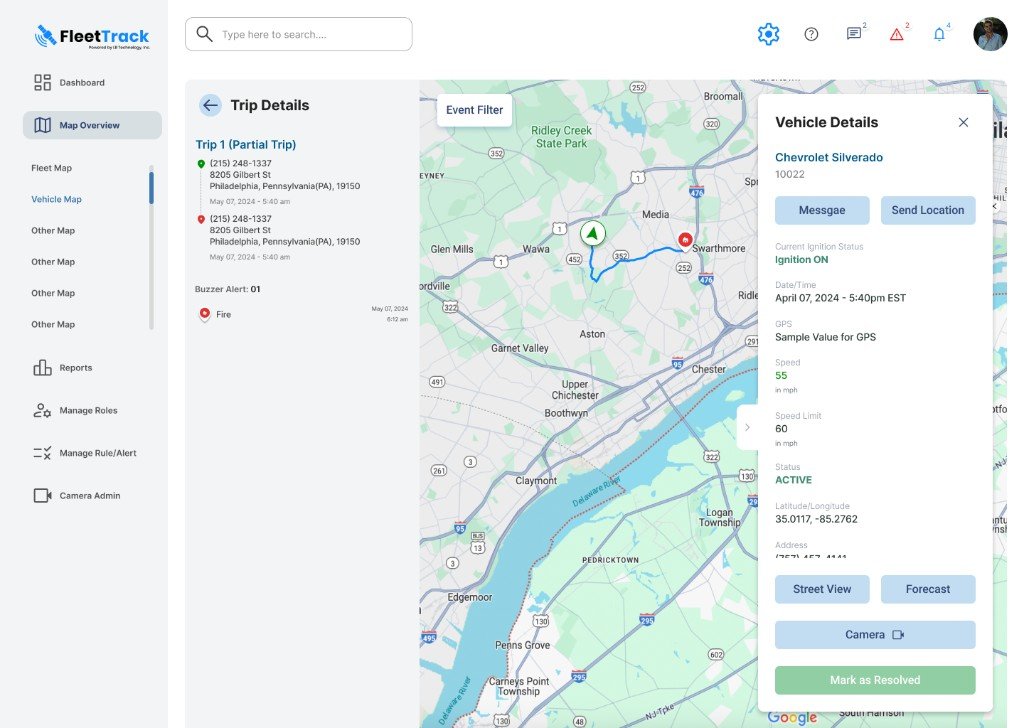This screenshot has height=728, width=1024.
Task: Click the red fire marker on map
Action: 684,240
